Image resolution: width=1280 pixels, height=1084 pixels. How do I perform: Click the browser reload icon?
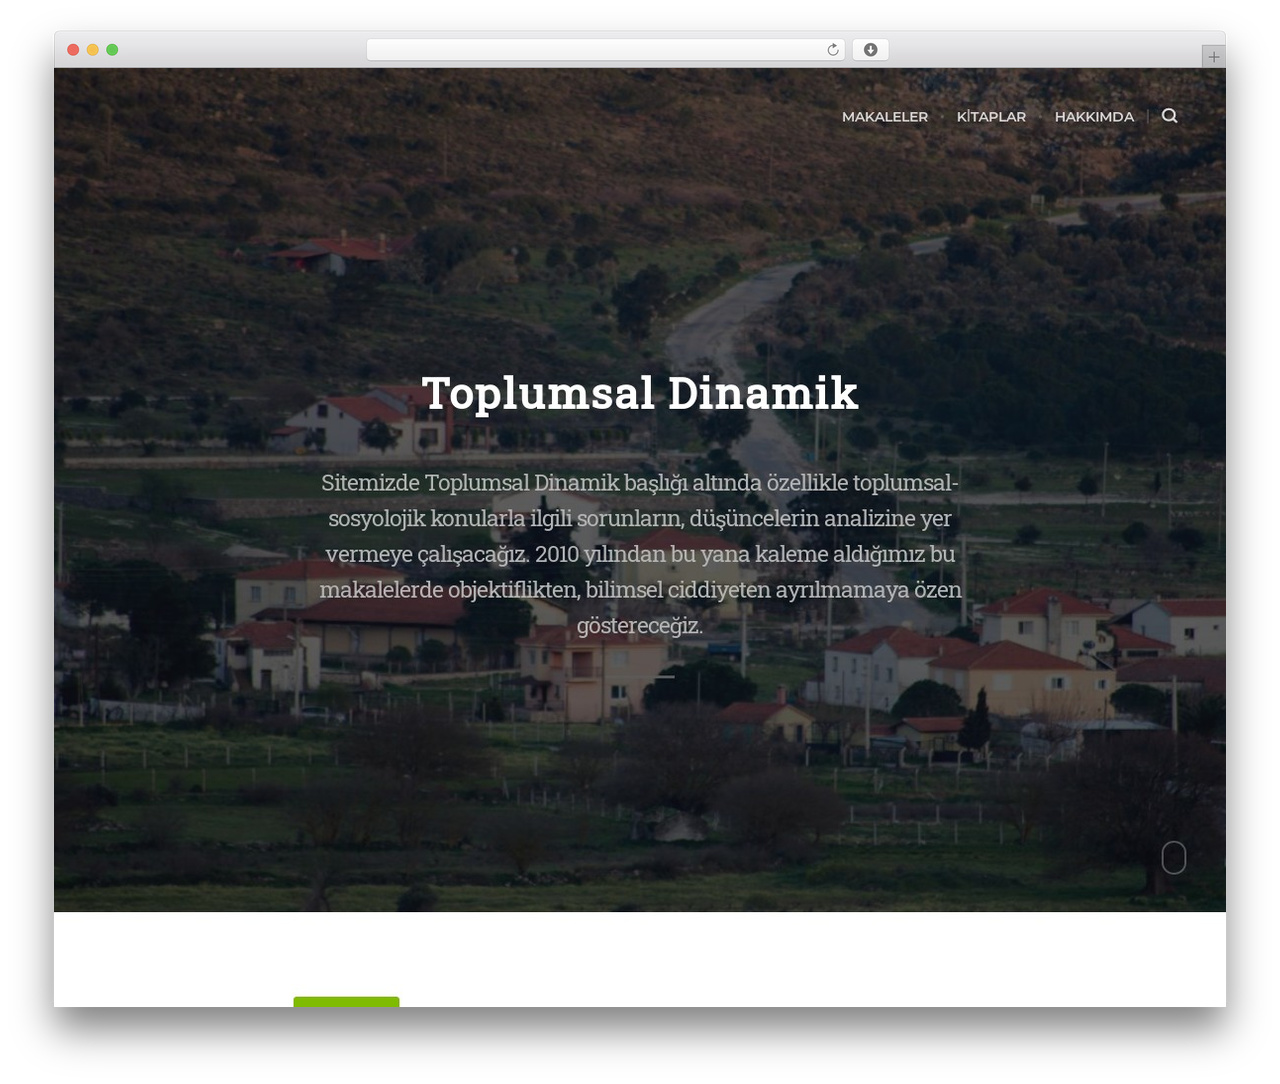[833, 50]
